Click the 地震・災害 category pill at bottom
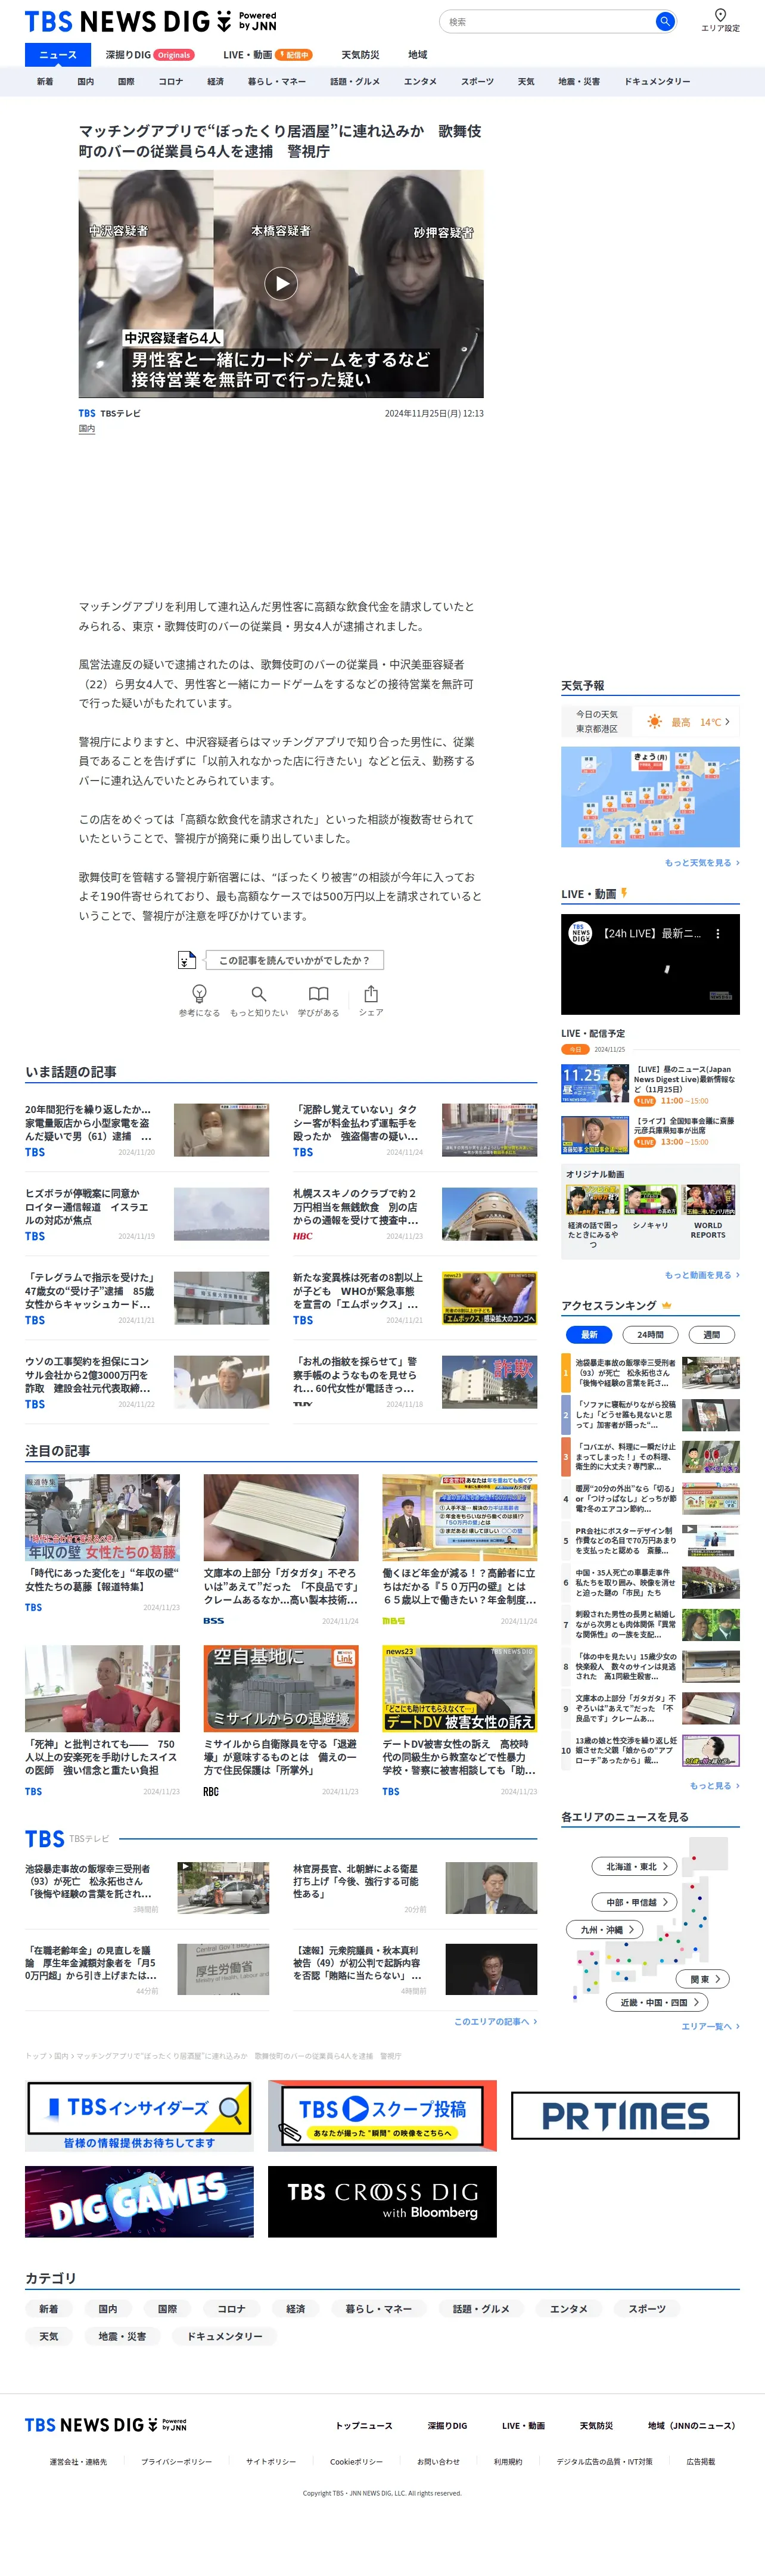 122,2336
